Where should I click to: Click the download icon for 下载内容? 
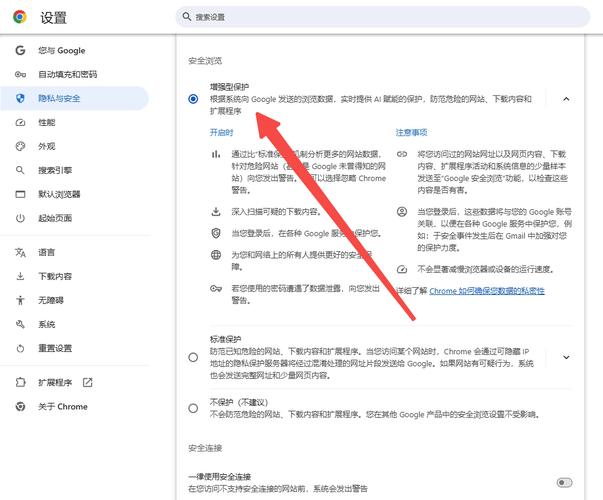20,276
